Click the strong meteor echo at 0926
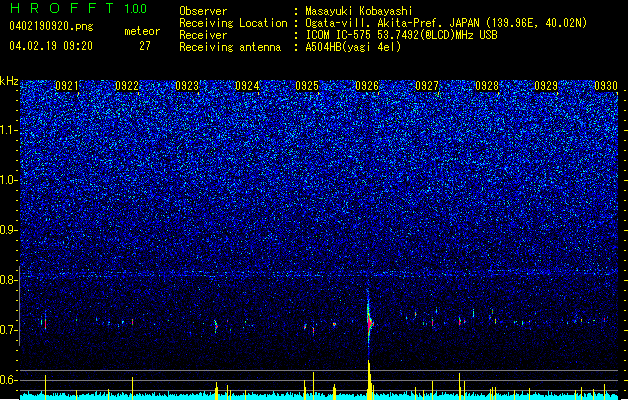Viewport: 629px width, 400px height. 369,322
